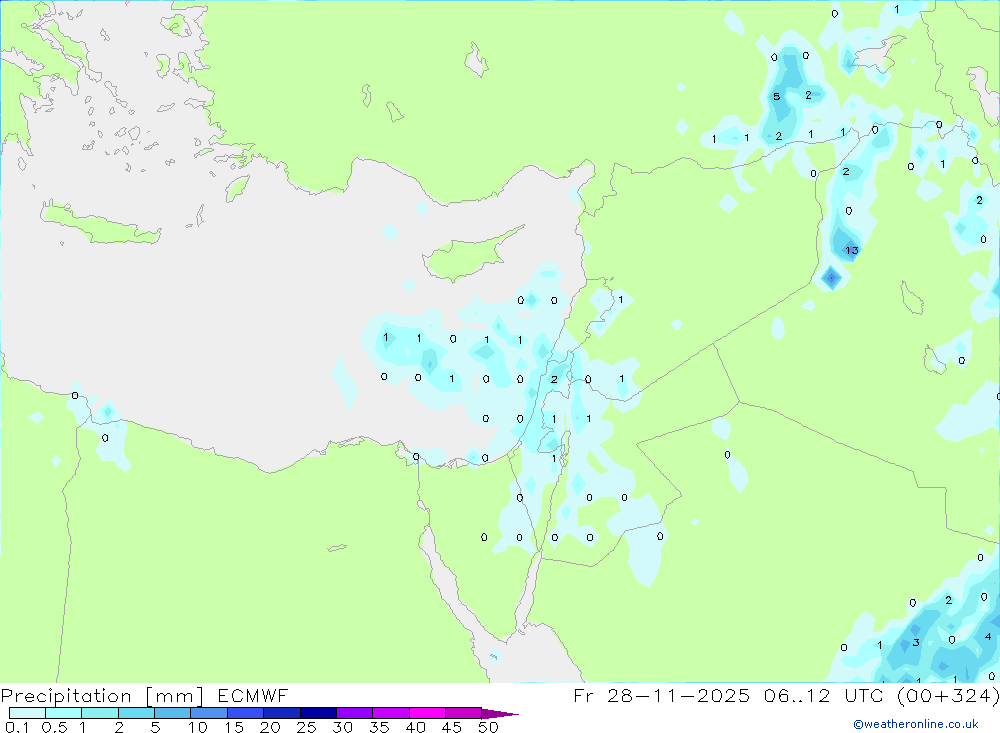
Task: Pick the 15–20 mm legend color swatch
Action: pyautogui.click(x=246, y=713)
